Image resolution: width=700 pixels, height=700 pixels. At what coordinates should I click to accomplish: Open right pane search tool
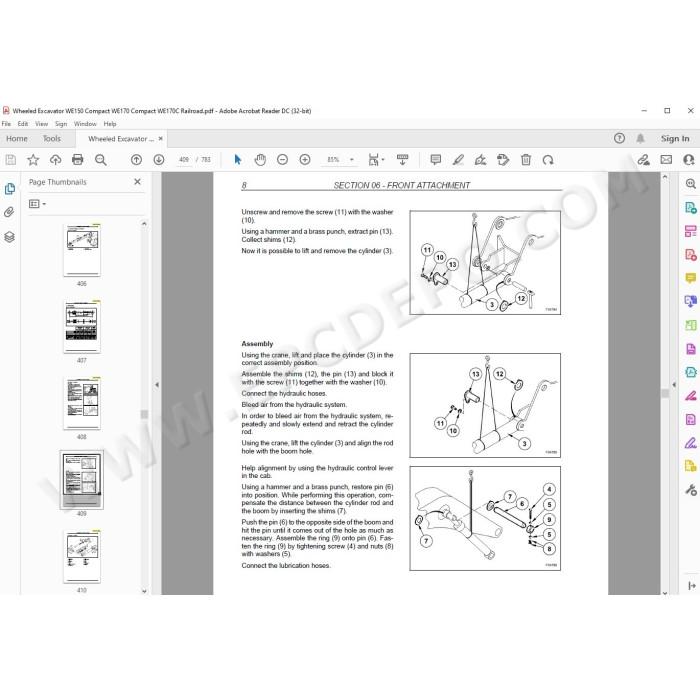coord(691,183)
